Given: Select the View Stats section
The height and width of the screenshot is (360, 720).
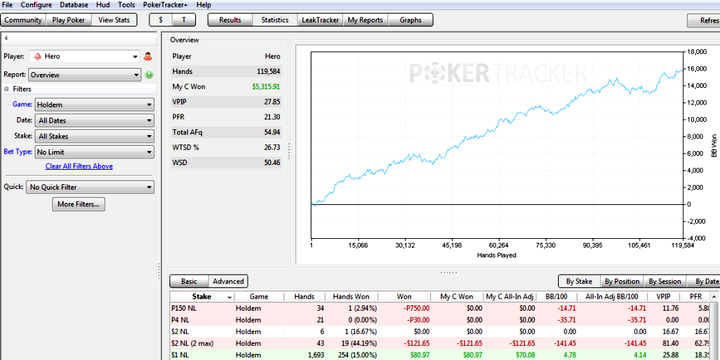Looking at the screenshot, I should point(114,20).
